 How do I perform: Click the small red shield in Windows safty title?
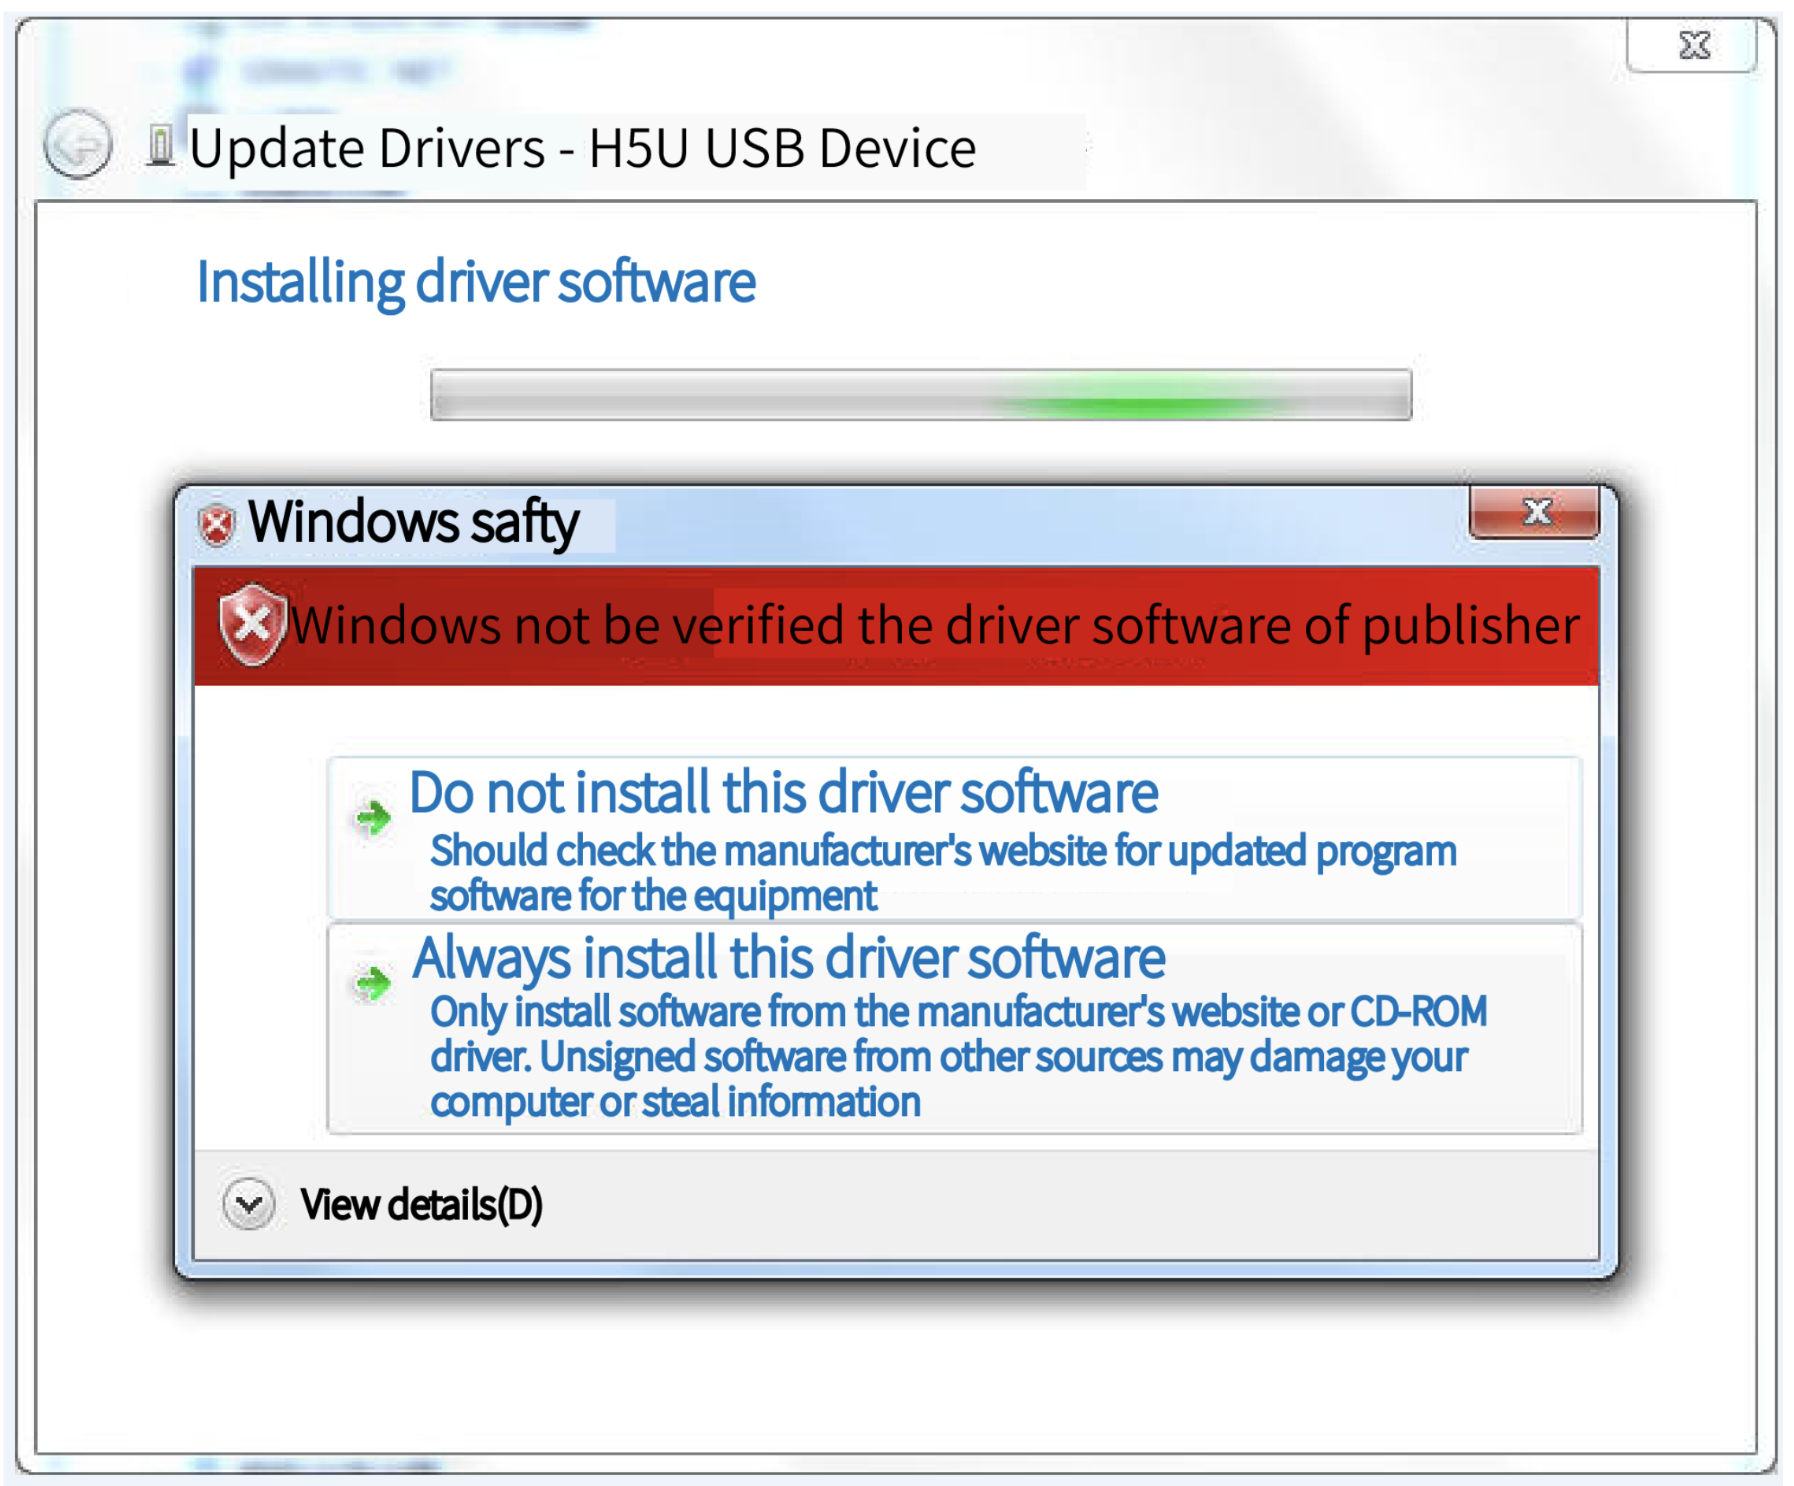[216, 525]
